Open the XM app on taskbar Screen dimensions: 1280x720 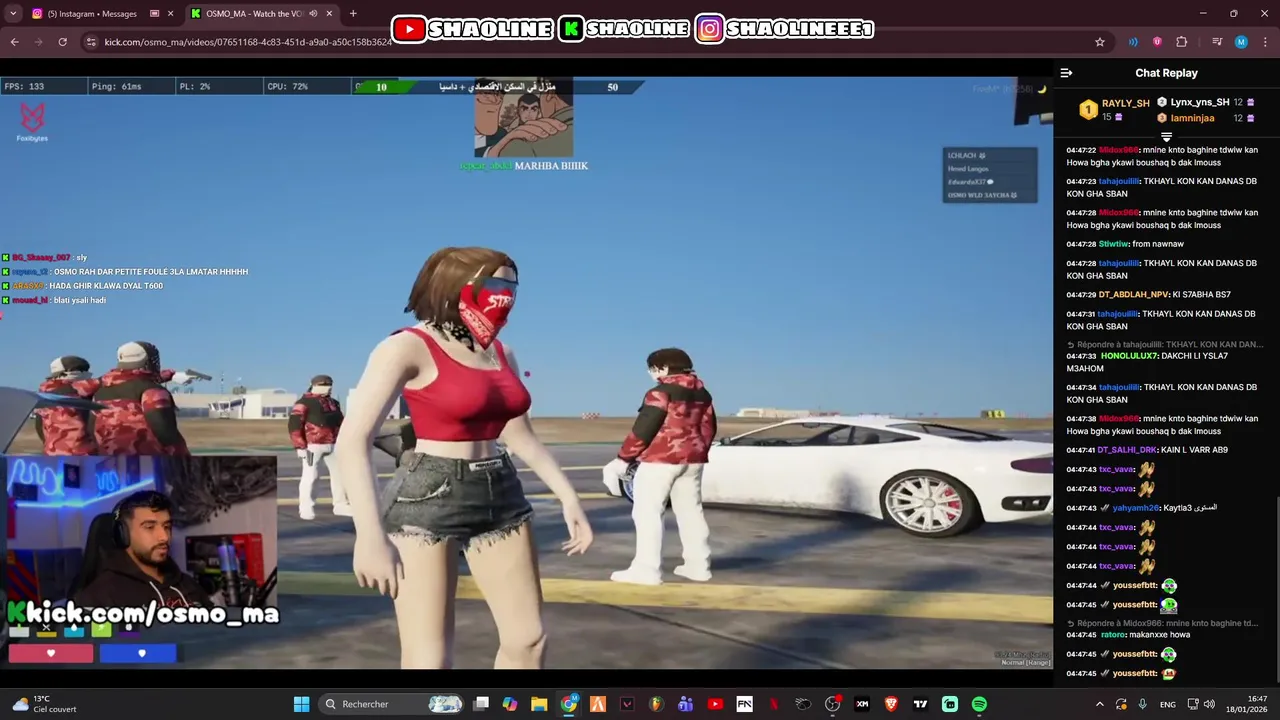click(862, 704)
